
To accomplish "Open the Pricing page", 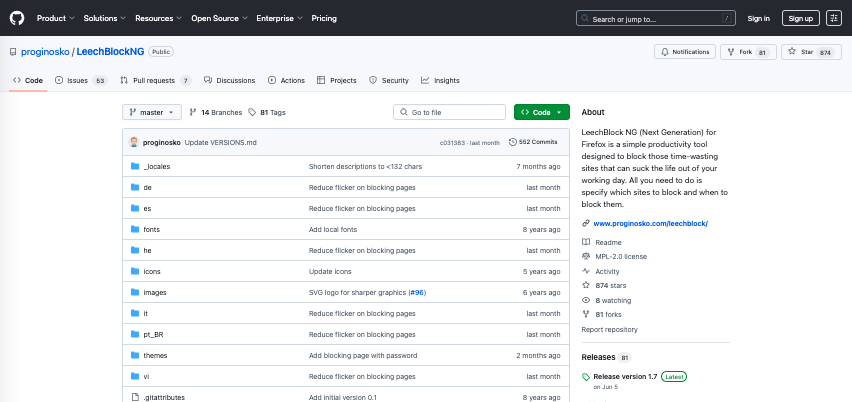I will (x=324, y=18).
